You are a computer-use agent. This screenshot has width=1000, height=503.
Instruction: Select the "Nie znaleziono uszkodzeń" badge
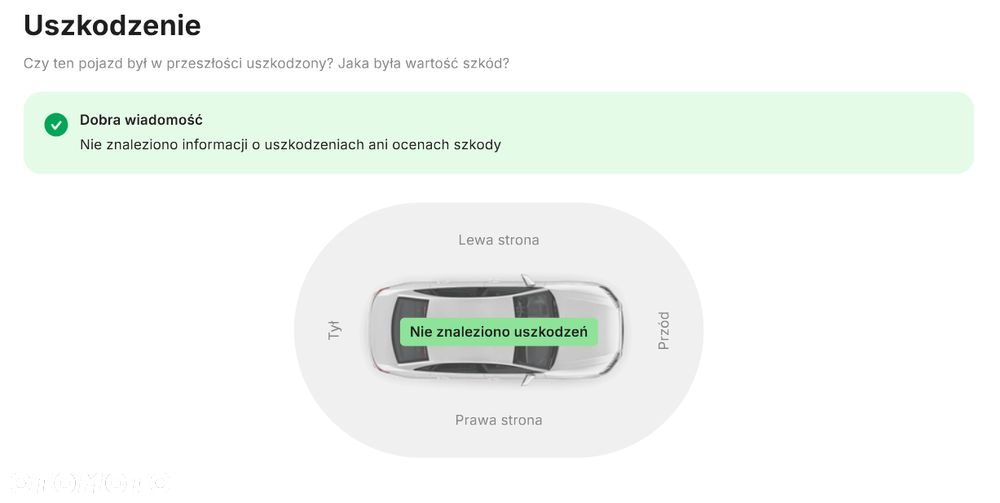tap(499, 332)
